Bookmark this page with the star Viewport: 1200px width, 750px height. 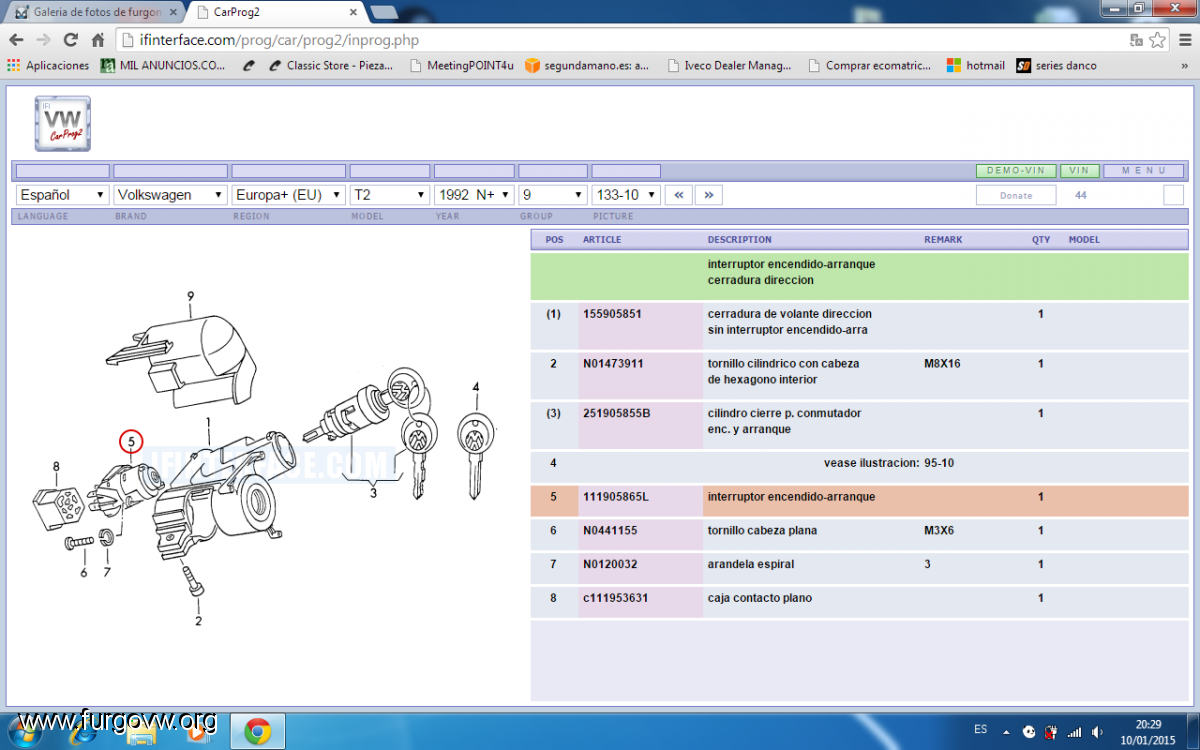pos(1157,40)
